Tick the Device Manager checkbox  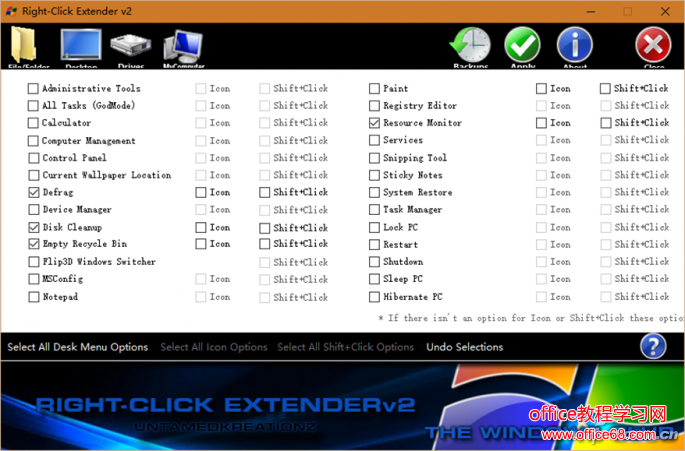point(34,210)
